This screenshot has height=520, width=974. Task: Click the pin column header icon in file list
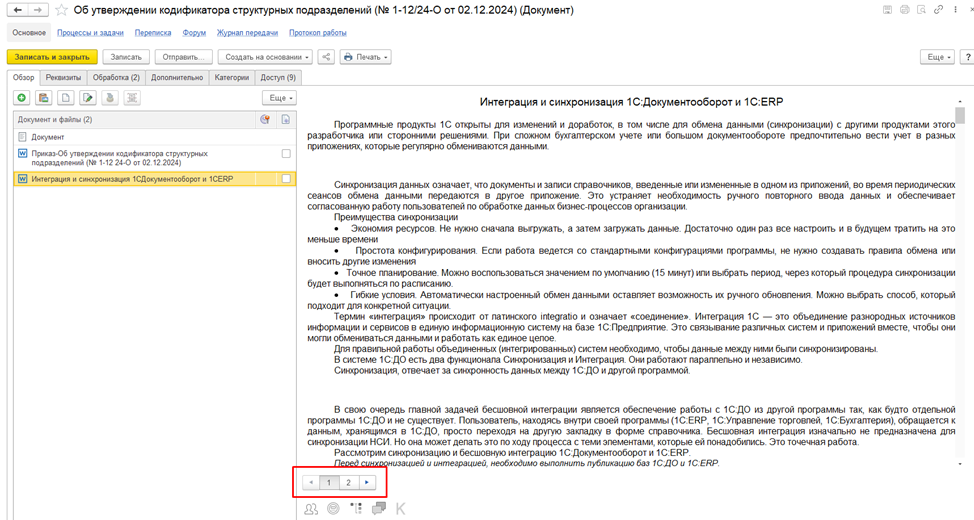coord(265,119)
